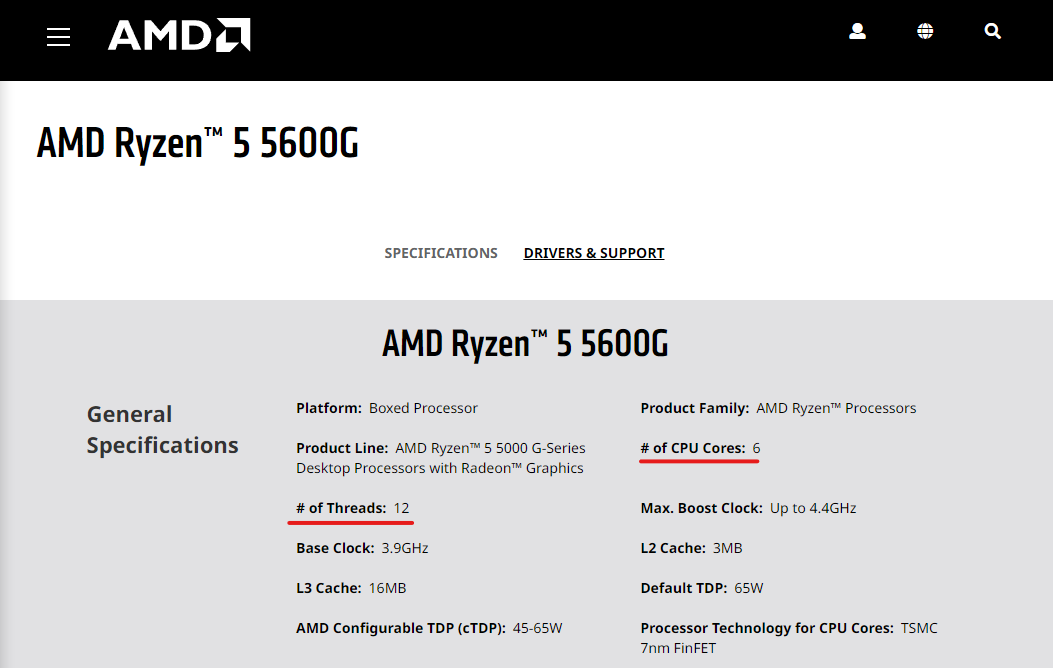Viewport: 1053px width, 668px height.
Task: Click the Max. Boost Clock value
Action: click(x=813, y=508)
